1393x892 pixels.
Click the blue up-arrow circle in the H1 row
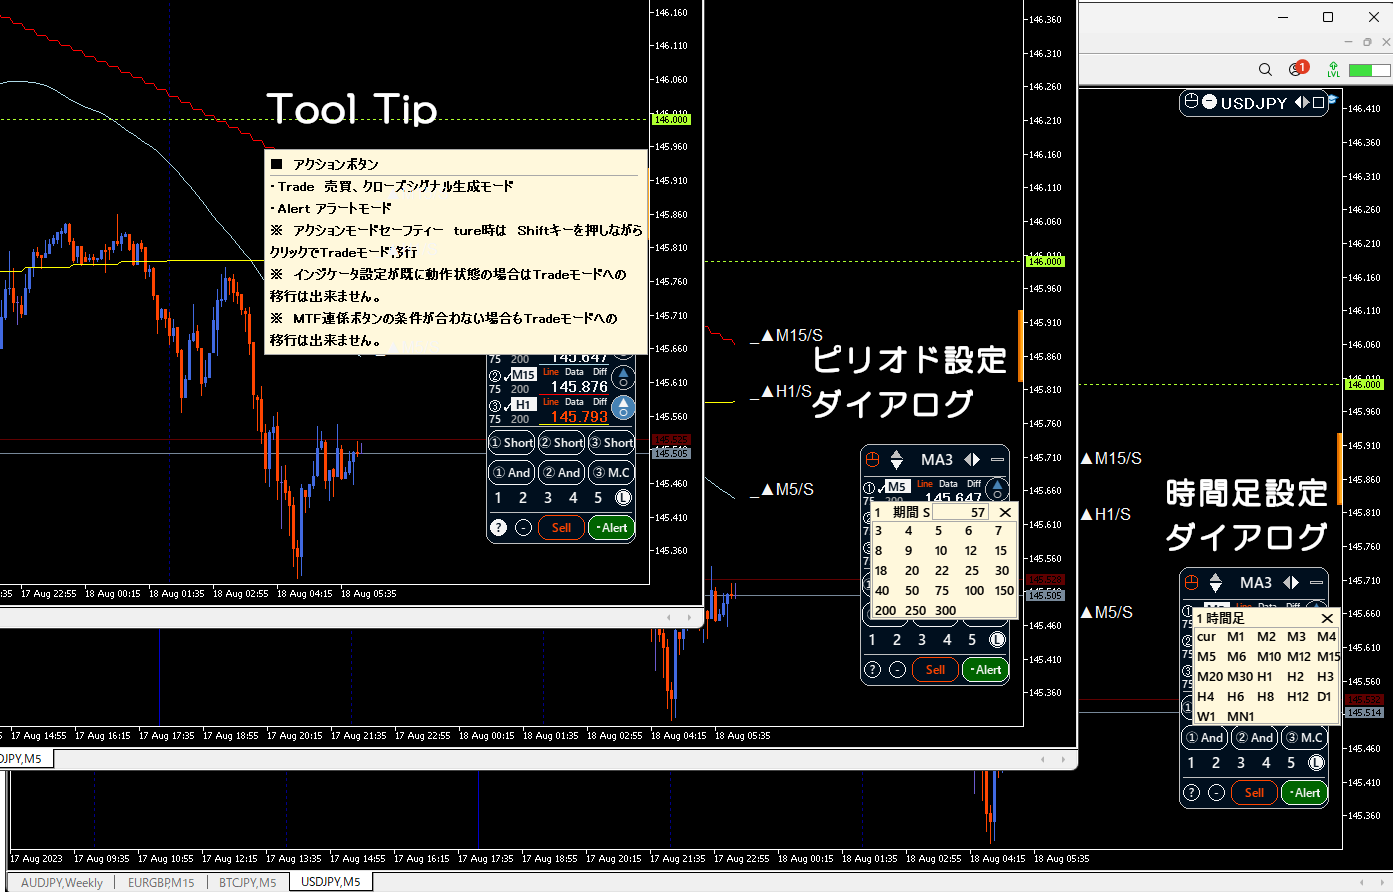[623, 408]
